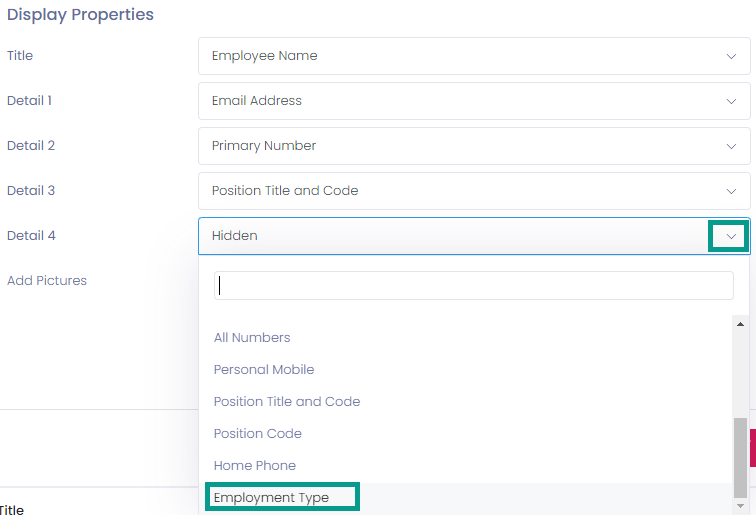Click the Hidden Detail 4 dropdown field
This screenshot has height=515, width=756.
coord(474,236)
